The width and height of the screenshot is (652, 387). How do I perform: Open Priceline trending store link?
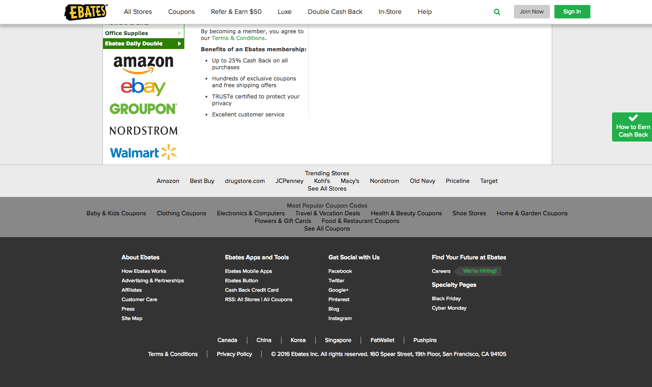[457, 181]
